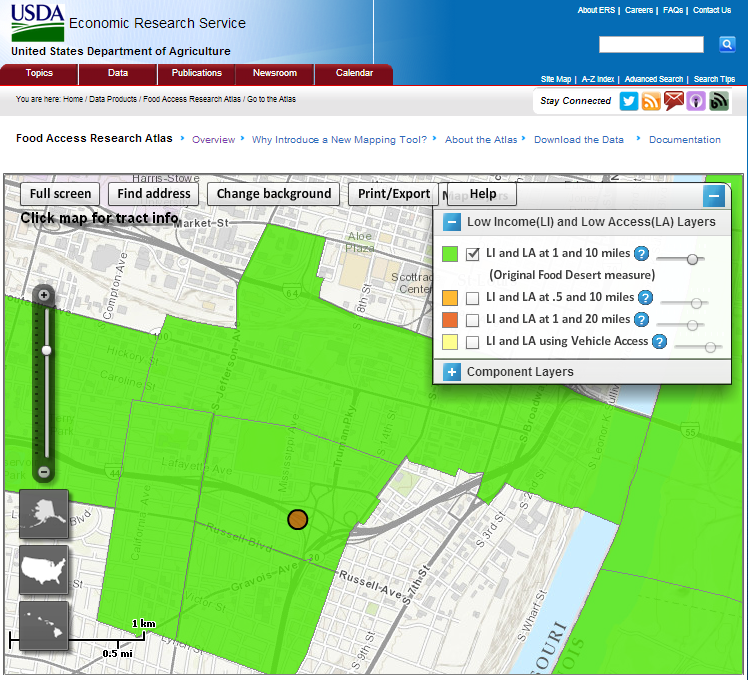This screenshot has width=748, height=680.
Task: Open Why Introduce a New Mapping Tool link
Action: point(339,140)
